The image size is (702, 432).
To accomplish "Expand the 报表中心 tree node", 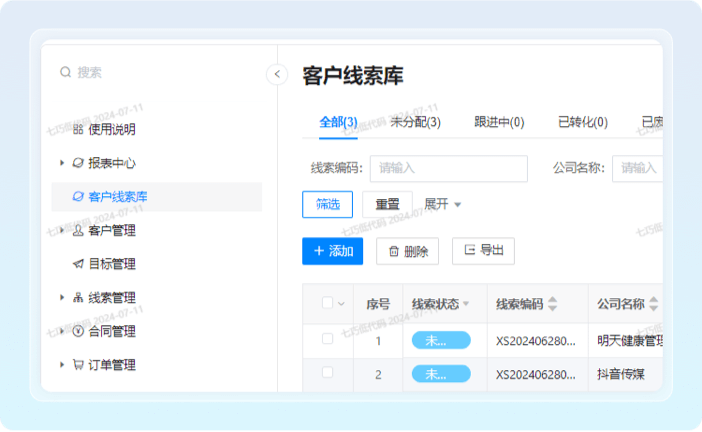I will (x=62, y=163).
